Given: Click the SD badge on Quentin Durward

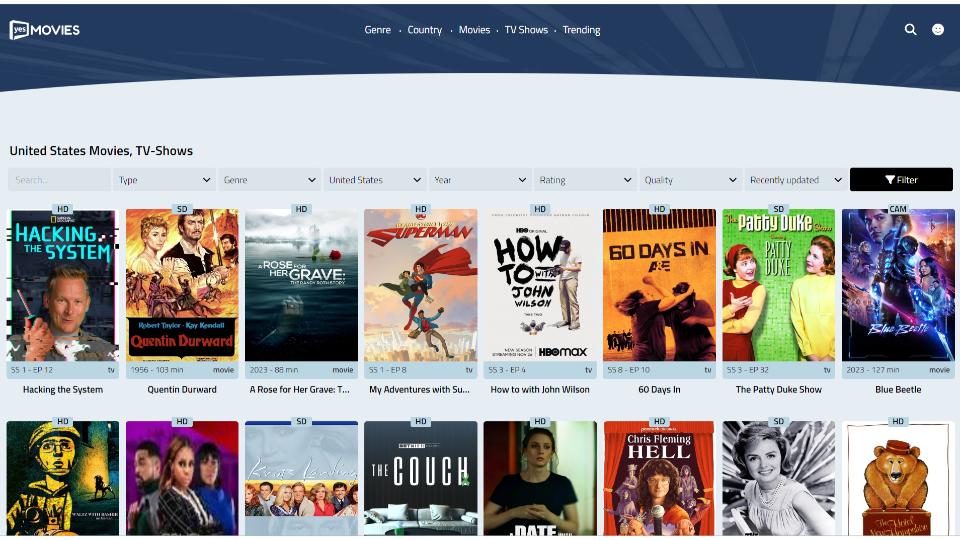Looking at the screenshot, I should [182, 209].
